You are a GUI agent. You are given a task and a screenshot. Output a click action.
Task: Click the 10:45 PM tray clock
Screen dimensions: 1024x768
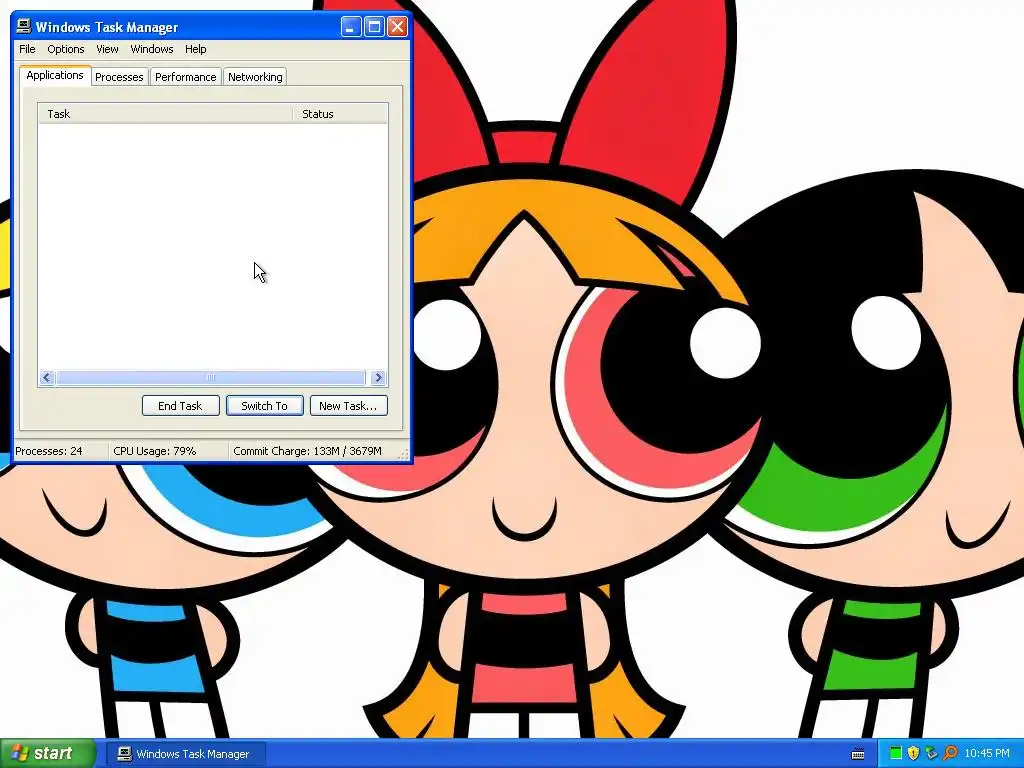tap(987, 753)
